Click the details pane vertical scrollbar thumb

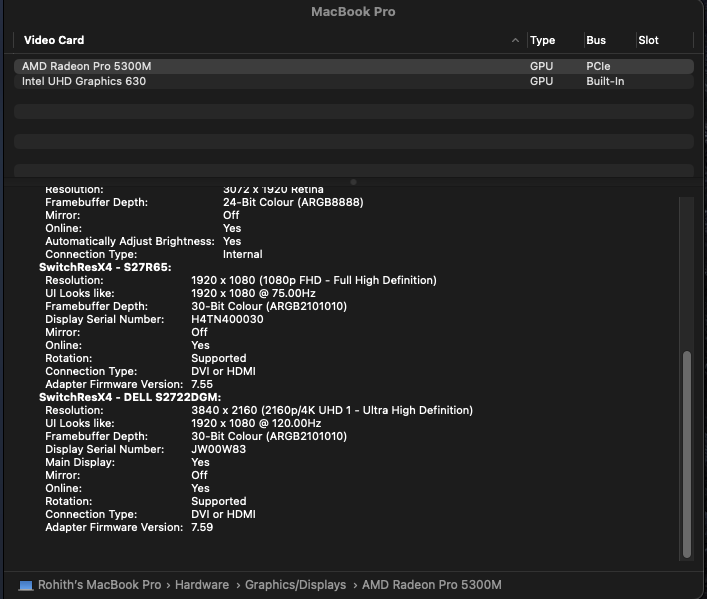[x=687, y=455]
